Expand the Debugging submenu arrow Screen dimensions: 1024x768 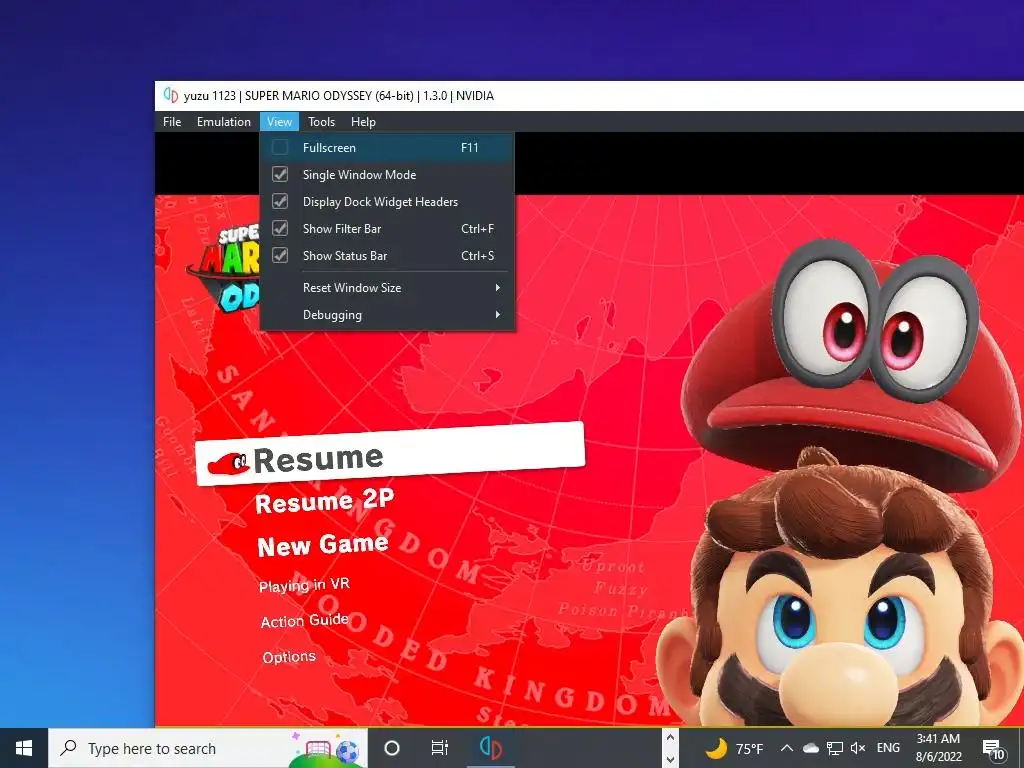tap(498, 315)
